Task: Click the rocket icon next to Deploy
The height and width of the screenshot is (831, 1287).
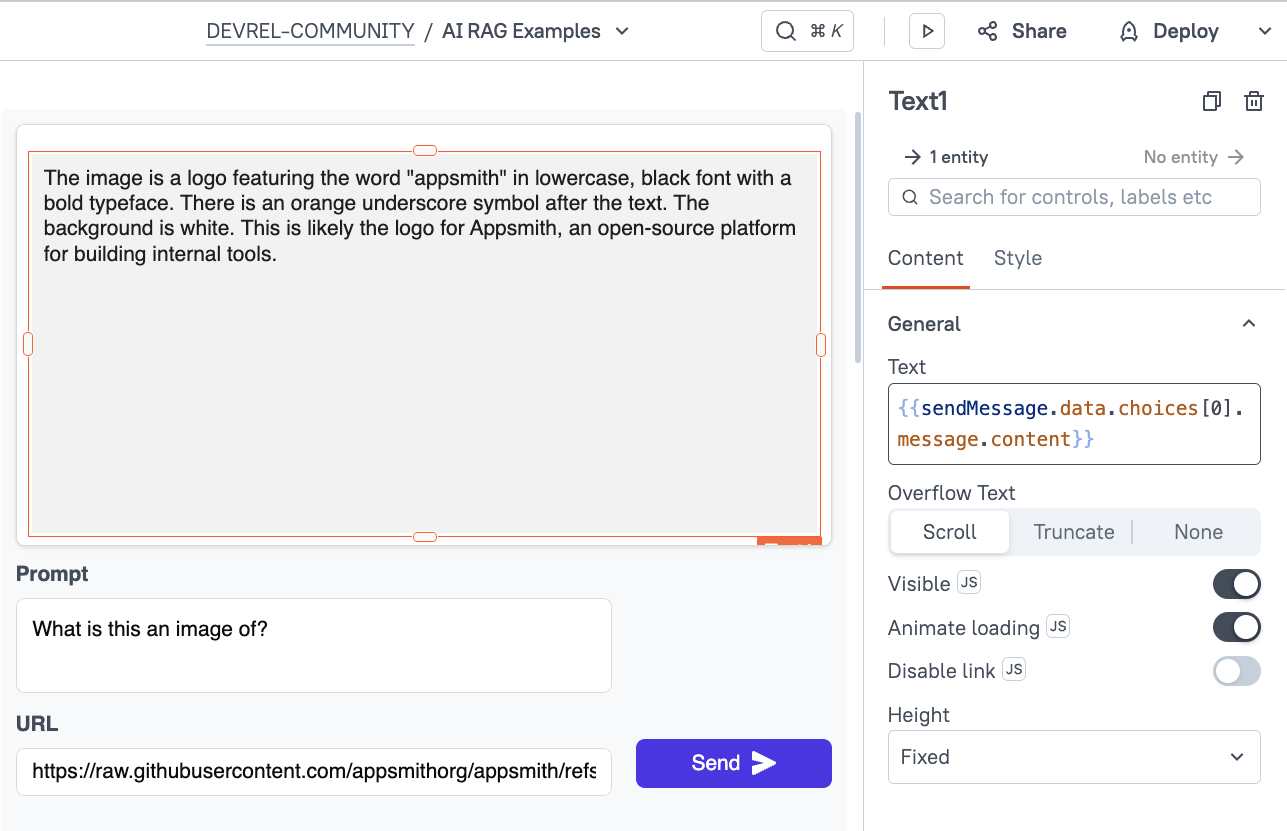Action: click(x=1129, y=31)
